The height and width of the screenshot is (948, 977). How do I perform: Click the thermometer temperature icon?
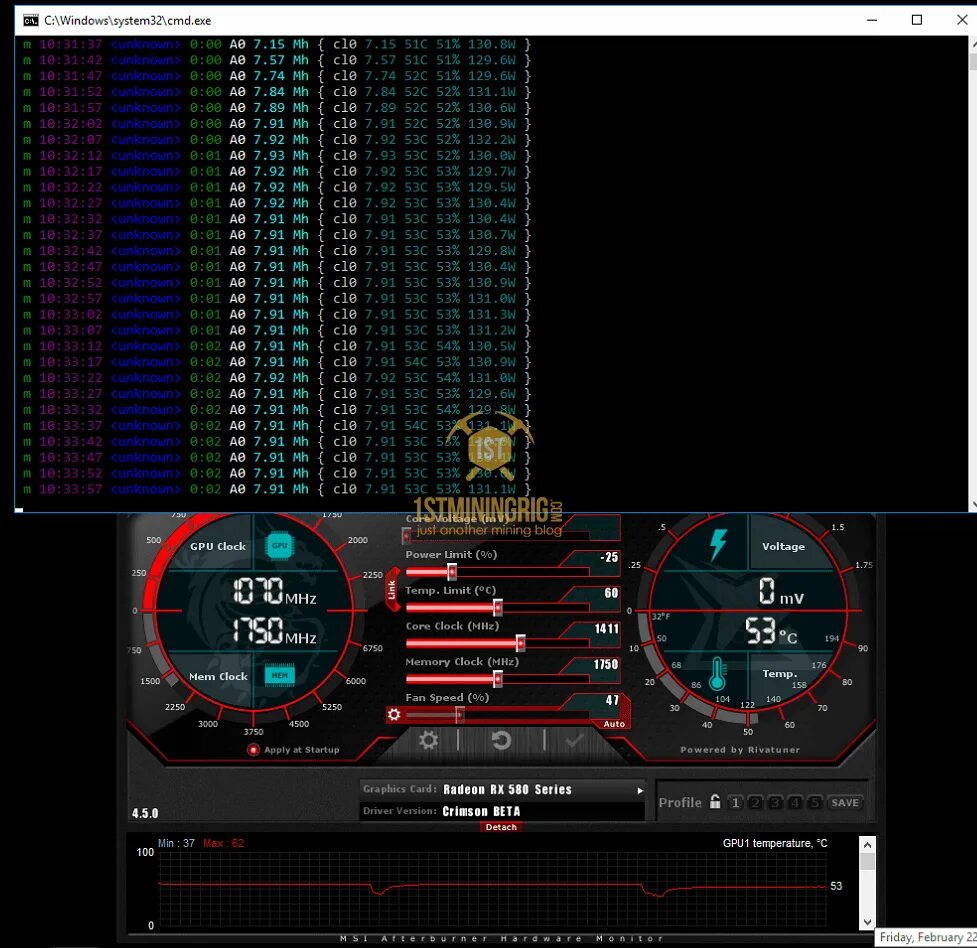(718, 673)
